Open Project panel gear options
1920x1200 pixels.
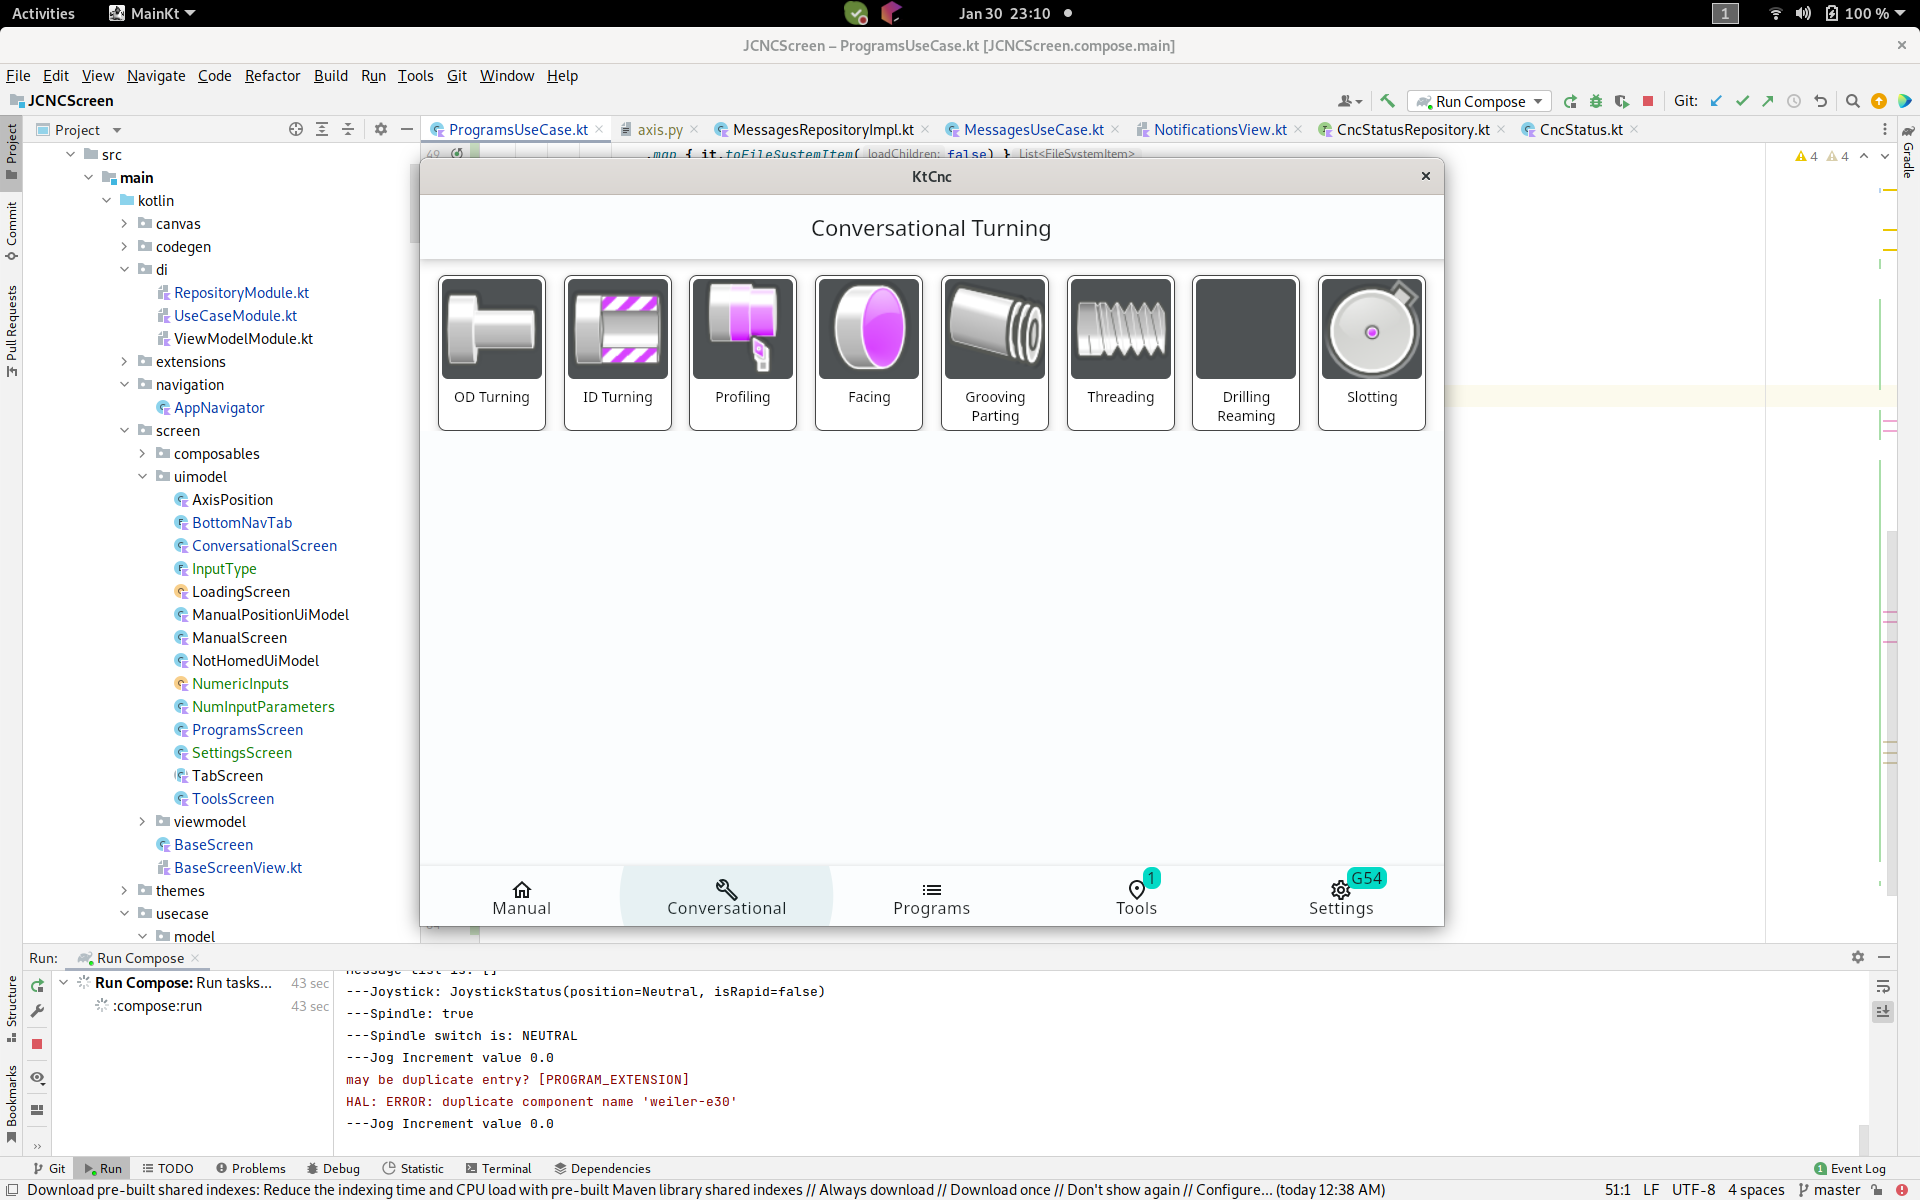[x=381, y=130]
